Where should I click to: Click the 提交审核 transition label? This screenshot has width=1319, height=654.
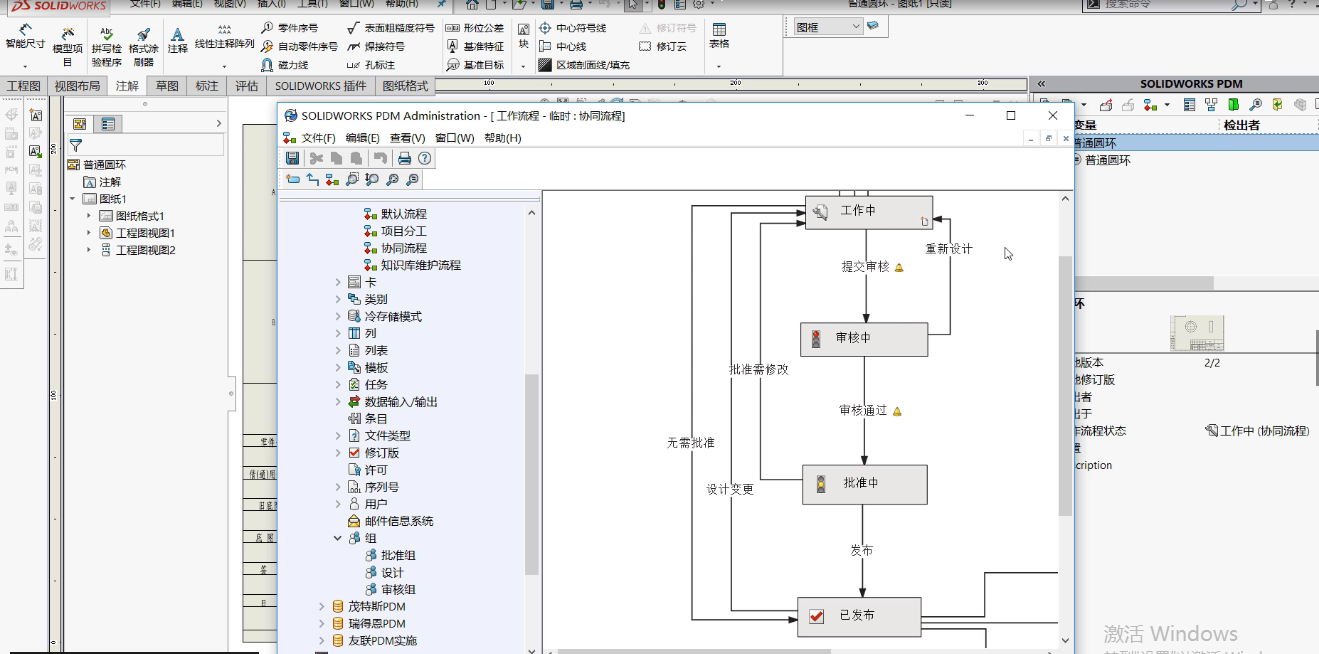pyautogui.click(x=865, y=267)
